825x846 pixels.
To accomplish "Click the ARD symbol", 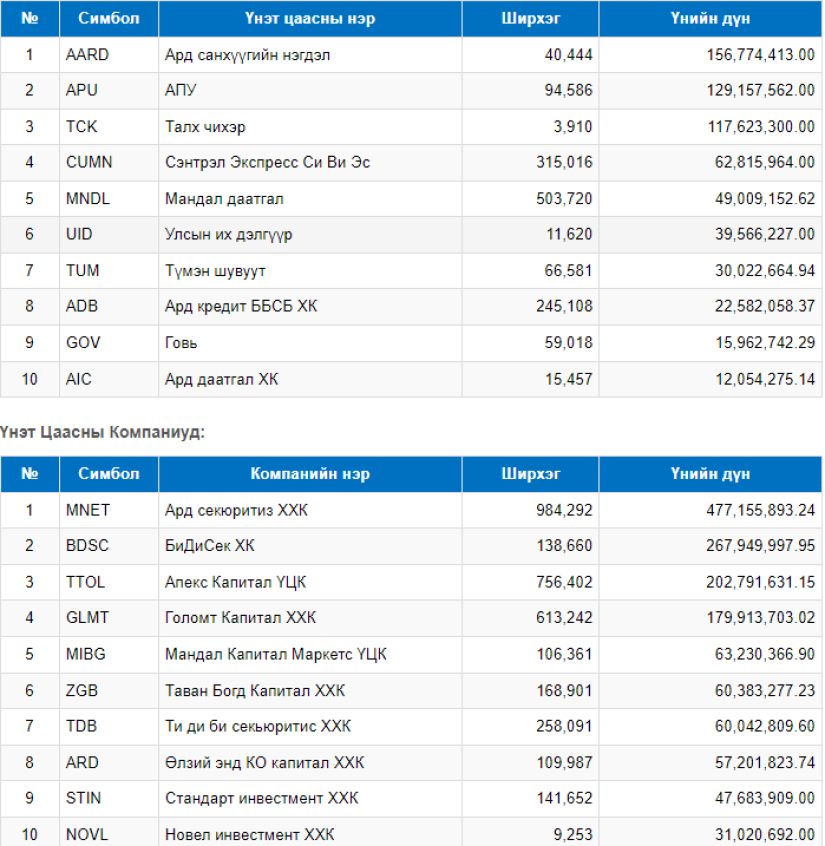I will (x=82, y=762).
